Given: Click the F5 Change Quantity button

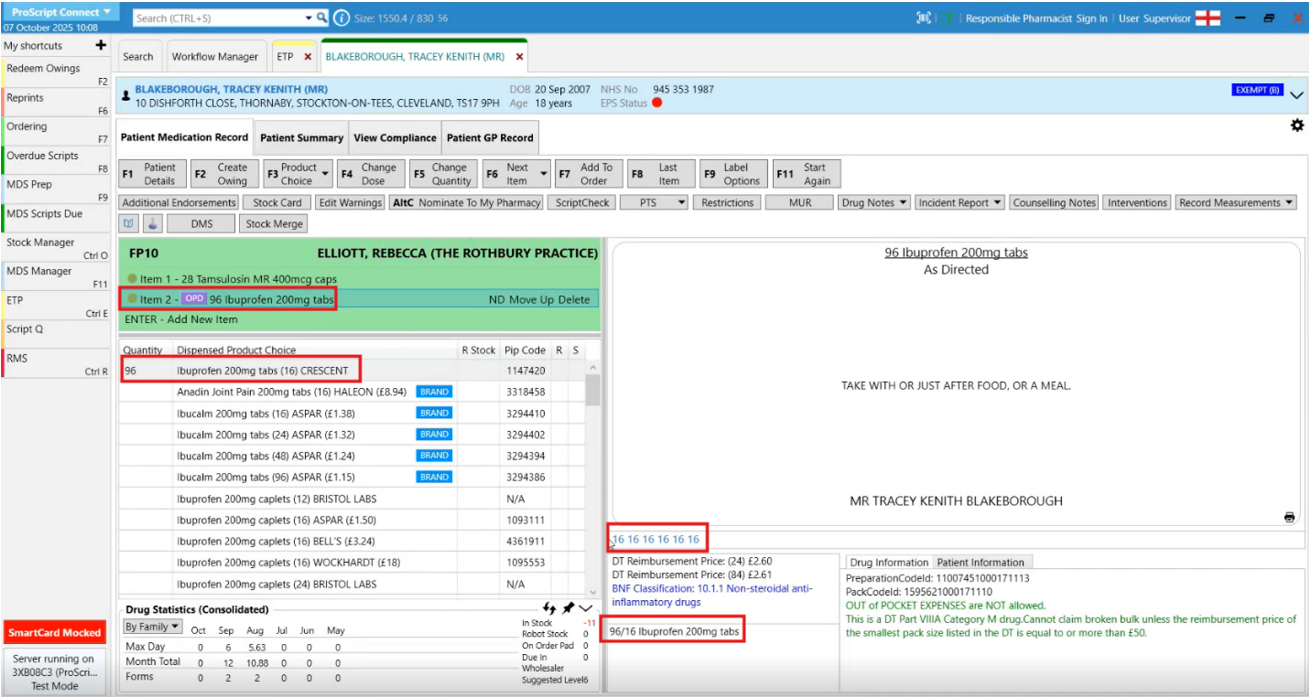Looking at the screenshot, I should 443,174.
